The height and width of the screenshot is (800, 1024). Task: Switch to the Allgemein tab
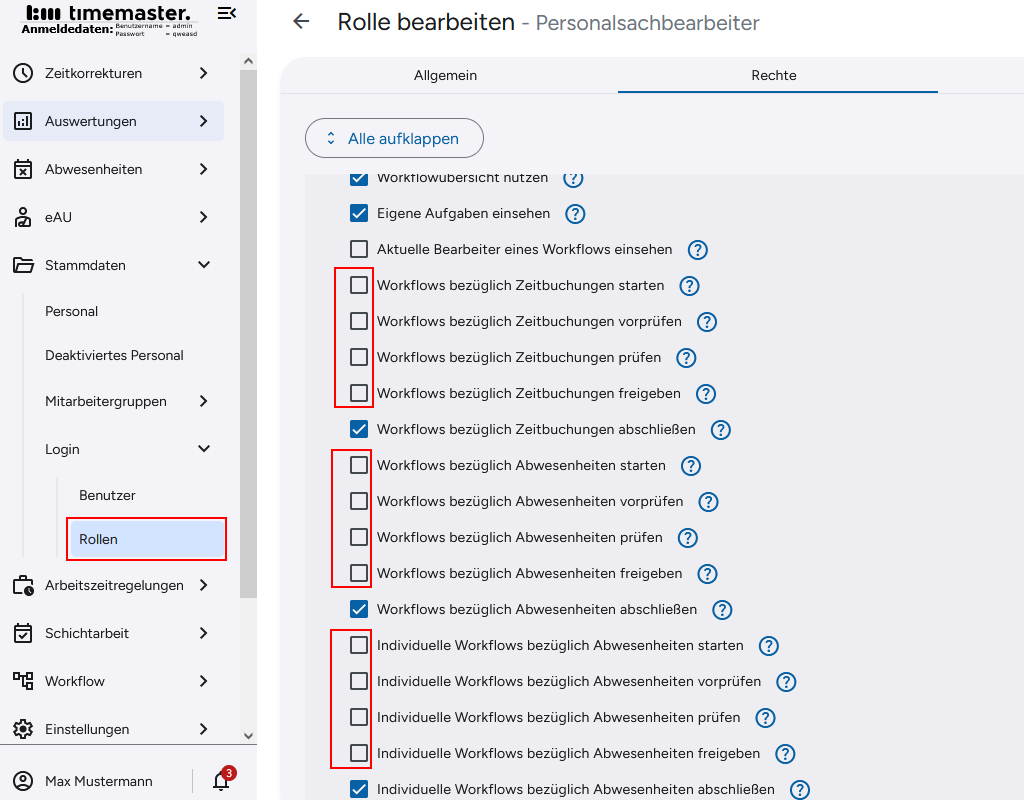click(445, 75)
